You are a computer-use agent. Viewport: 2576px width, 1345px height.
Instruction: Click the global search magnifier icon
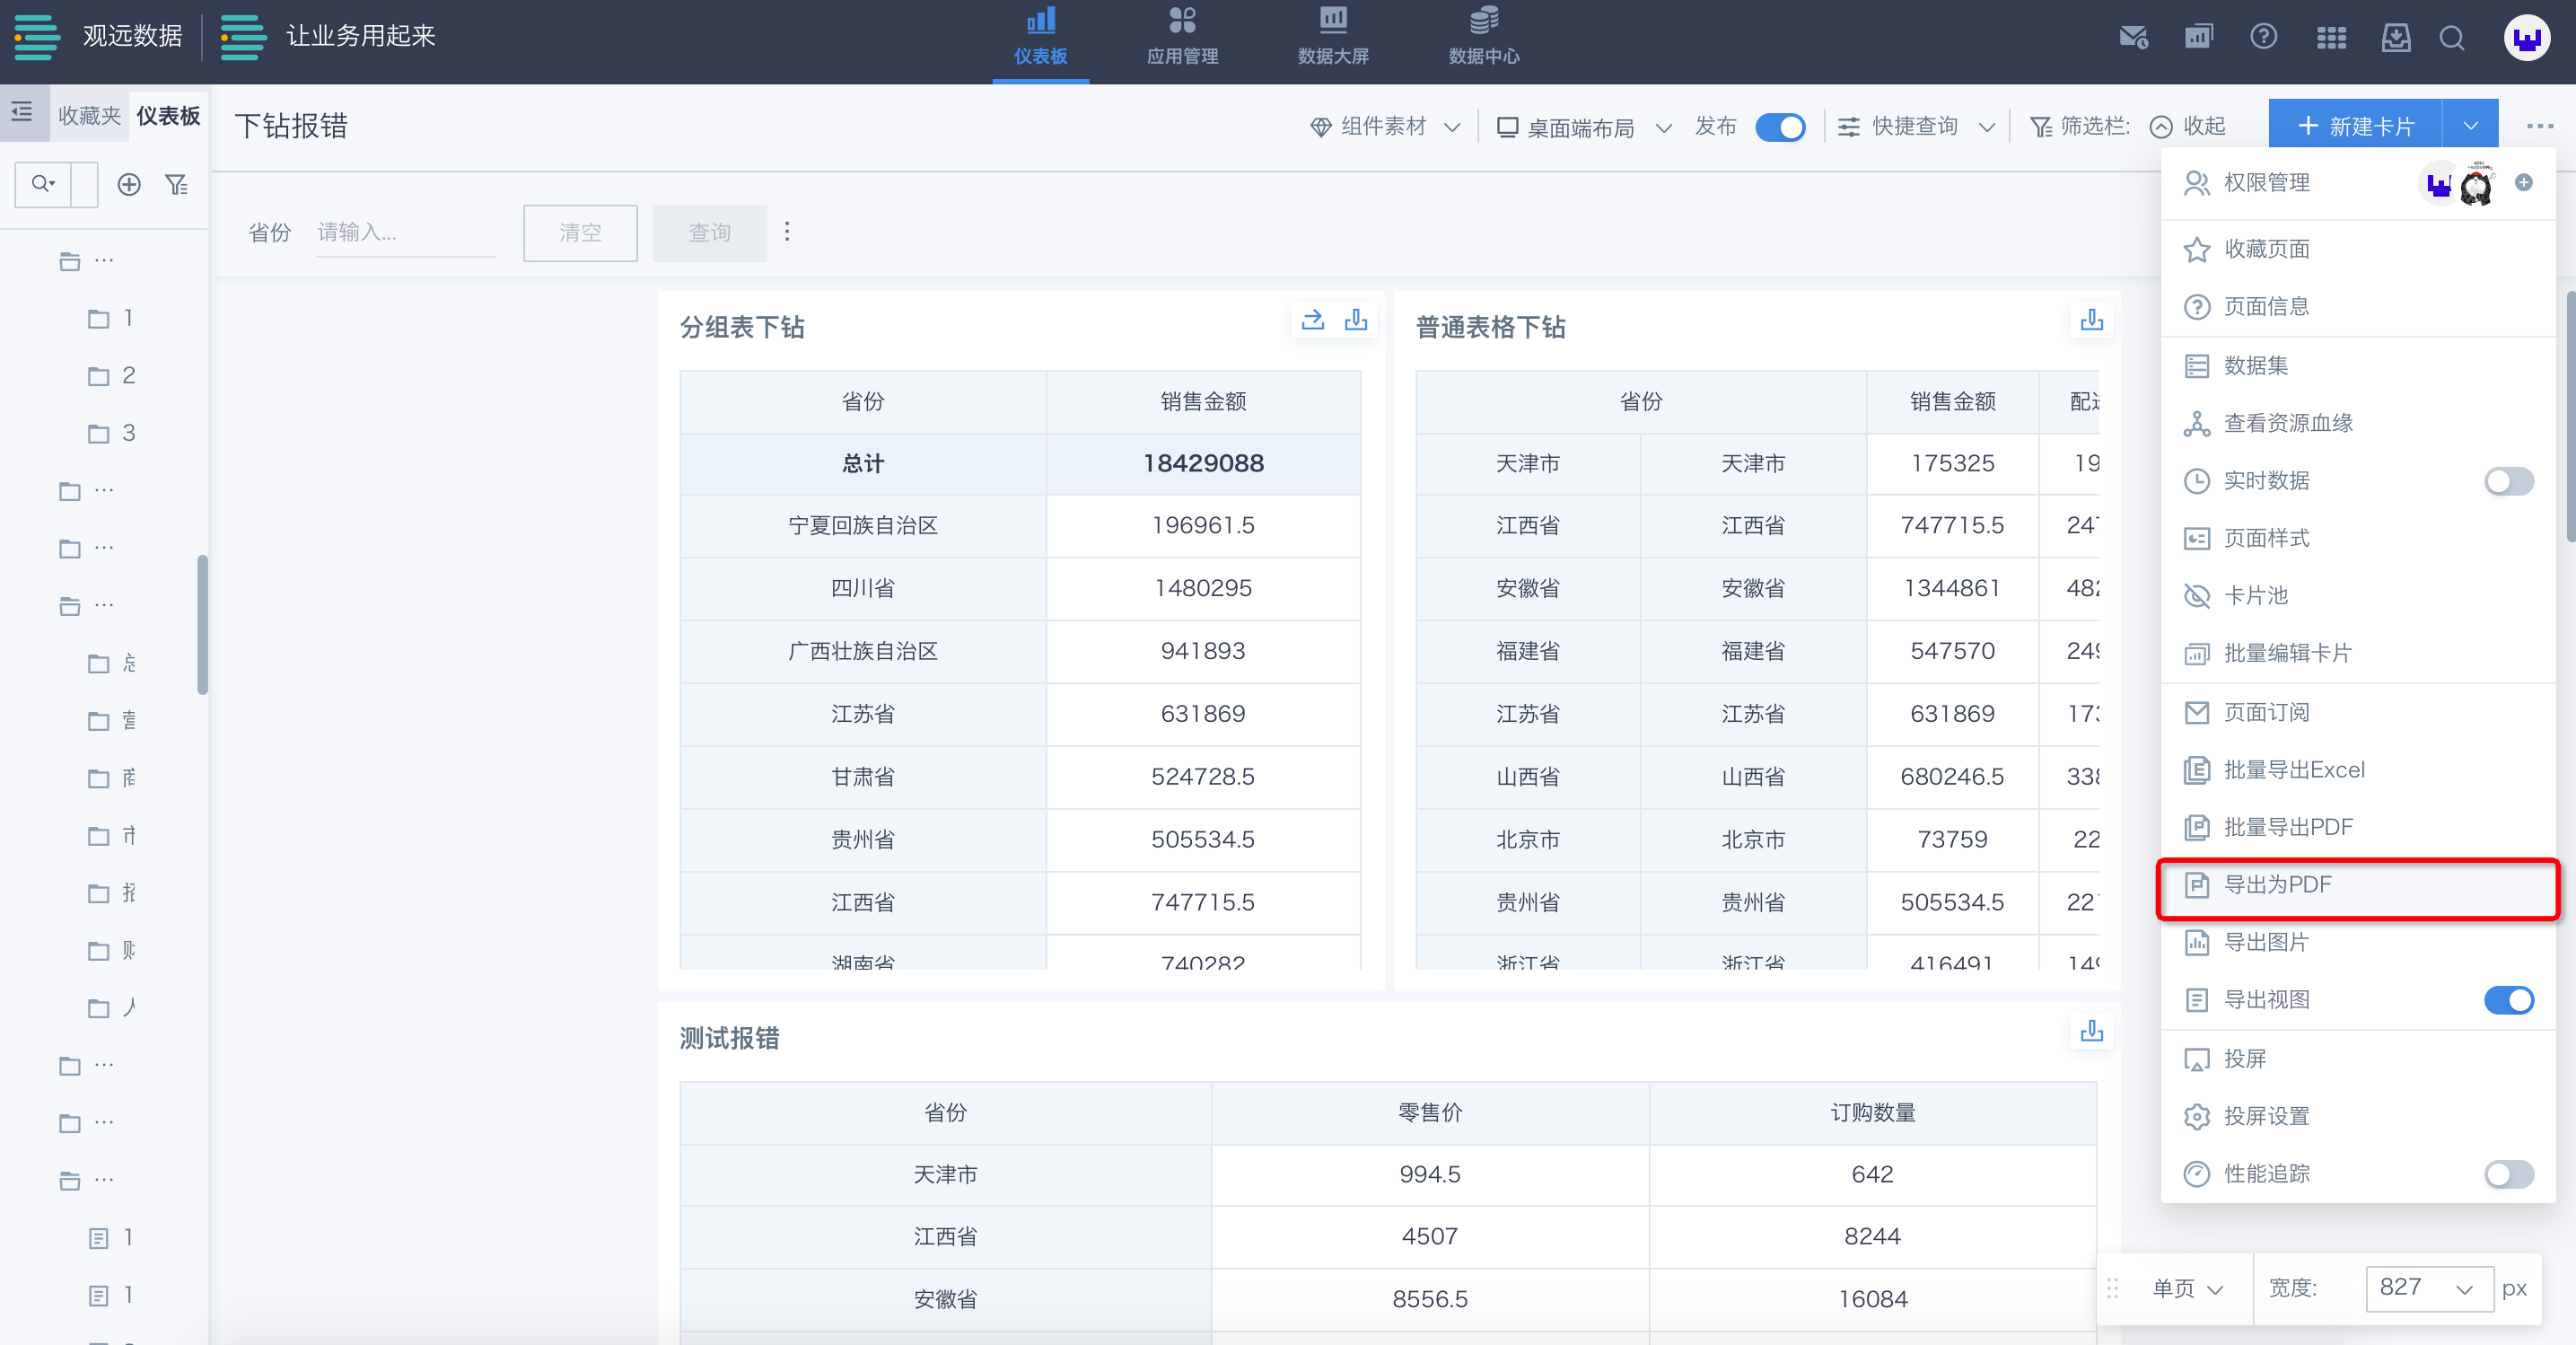click(2452, 38)
